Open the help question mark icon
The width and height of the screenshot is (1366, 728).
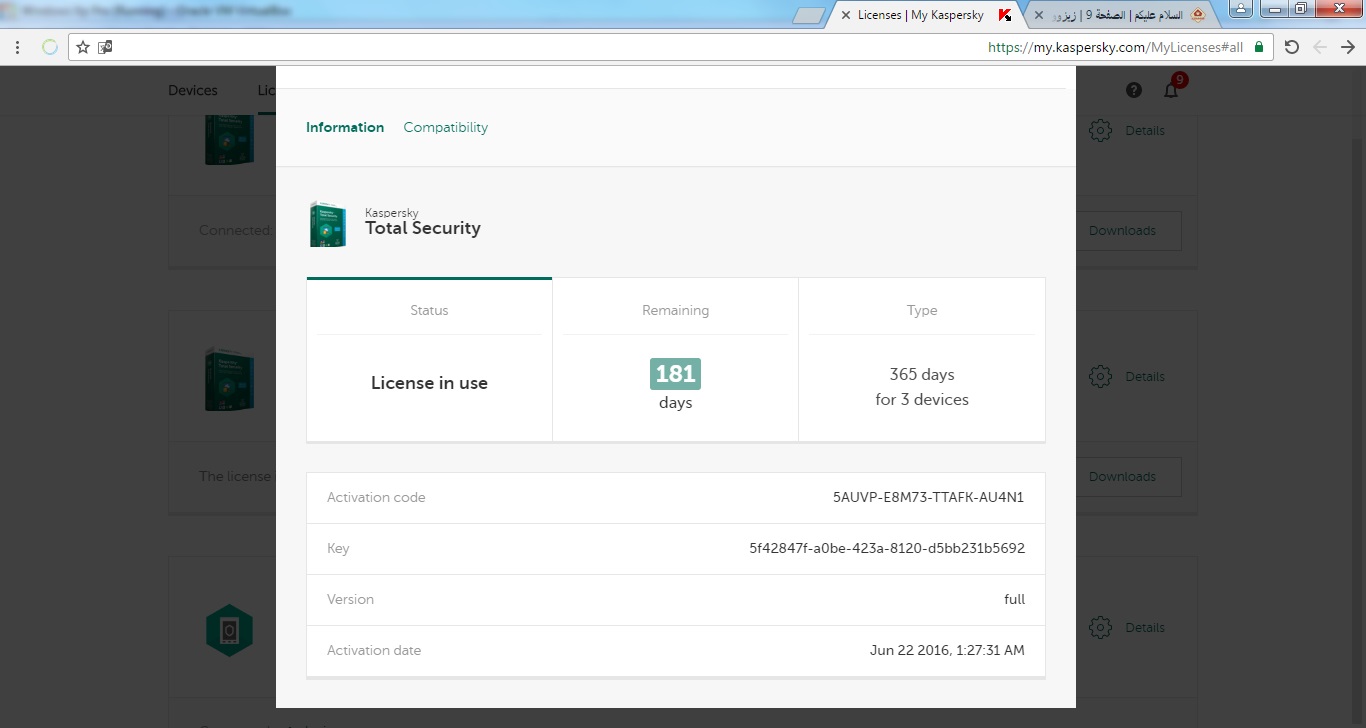1133,90
